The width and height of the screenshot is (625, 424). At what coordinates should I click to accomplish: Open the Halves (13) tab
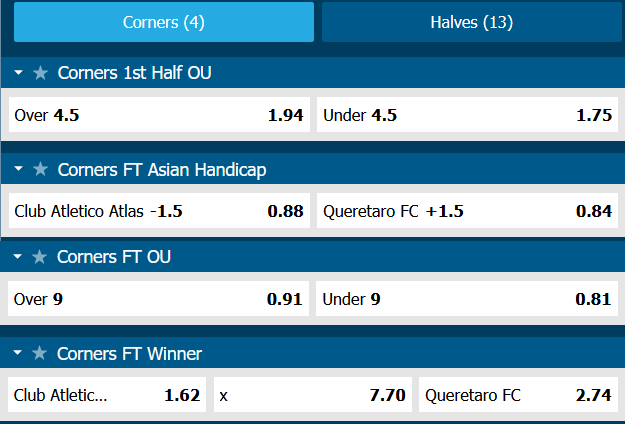click(470, 22)
